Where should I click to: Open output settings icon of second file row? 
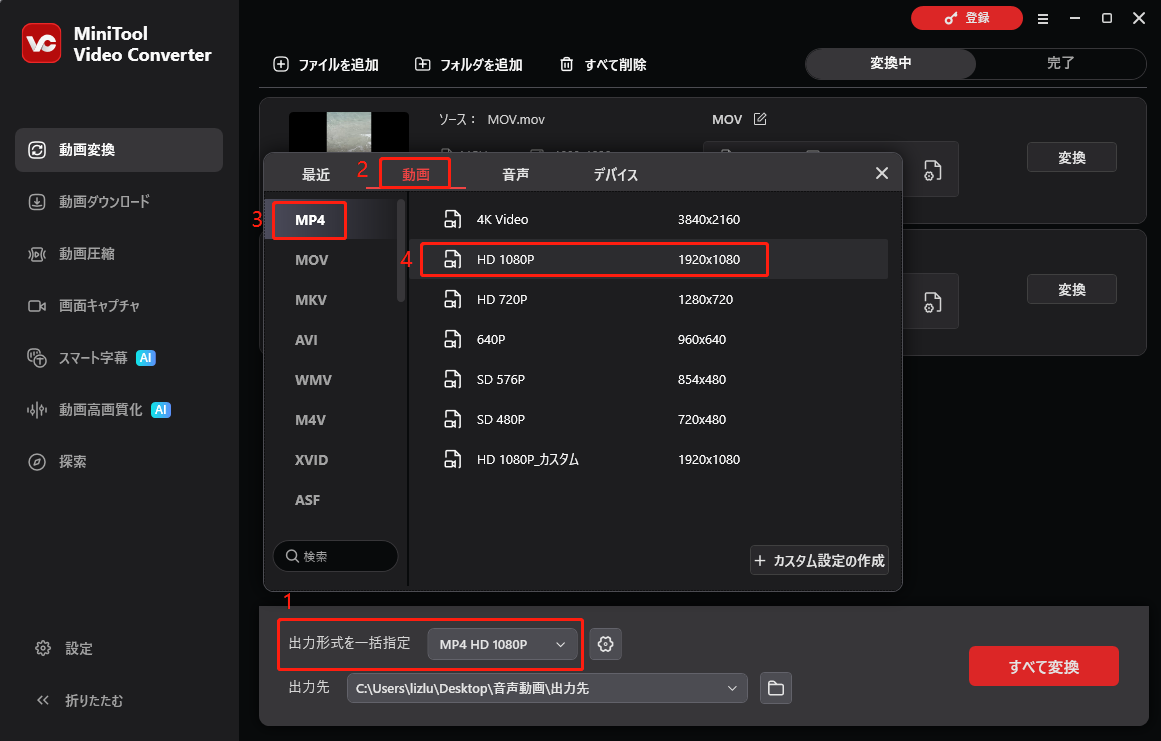point(933,302)
